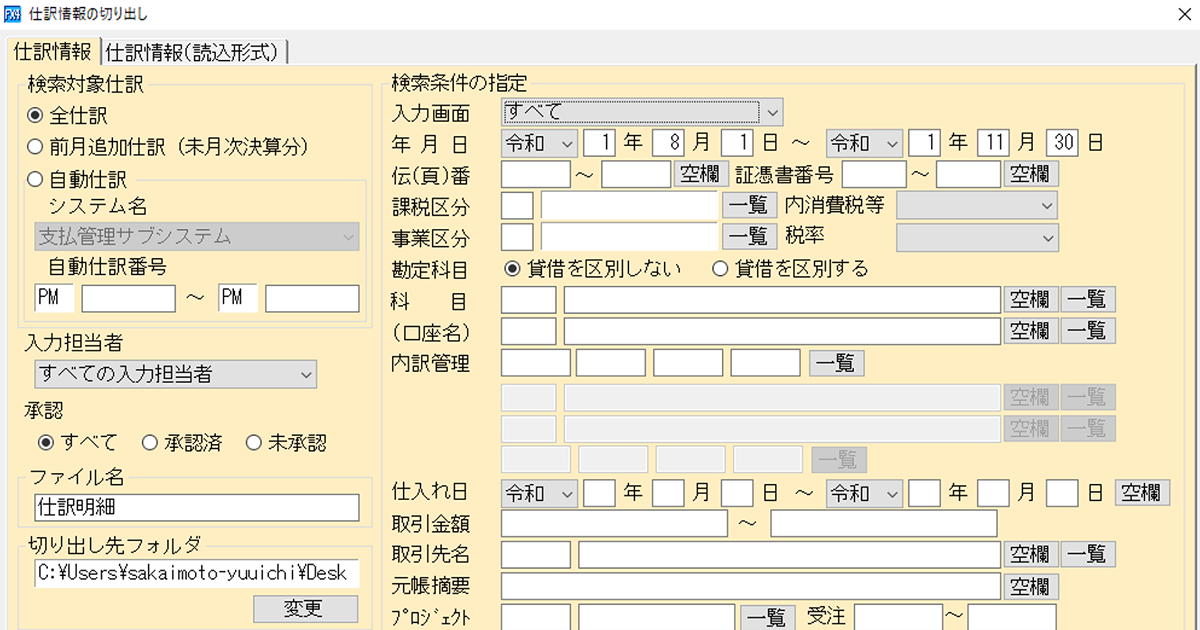This screenshot has height=630, width=1200.
Task: Click 空欄 next to 元帳摘要
Action: tap(1031, 586)
